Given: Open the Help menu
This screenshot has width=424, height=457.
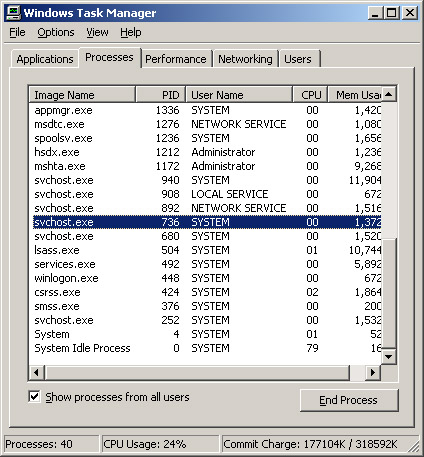Looking at the screenshot, I should (131, 32).
